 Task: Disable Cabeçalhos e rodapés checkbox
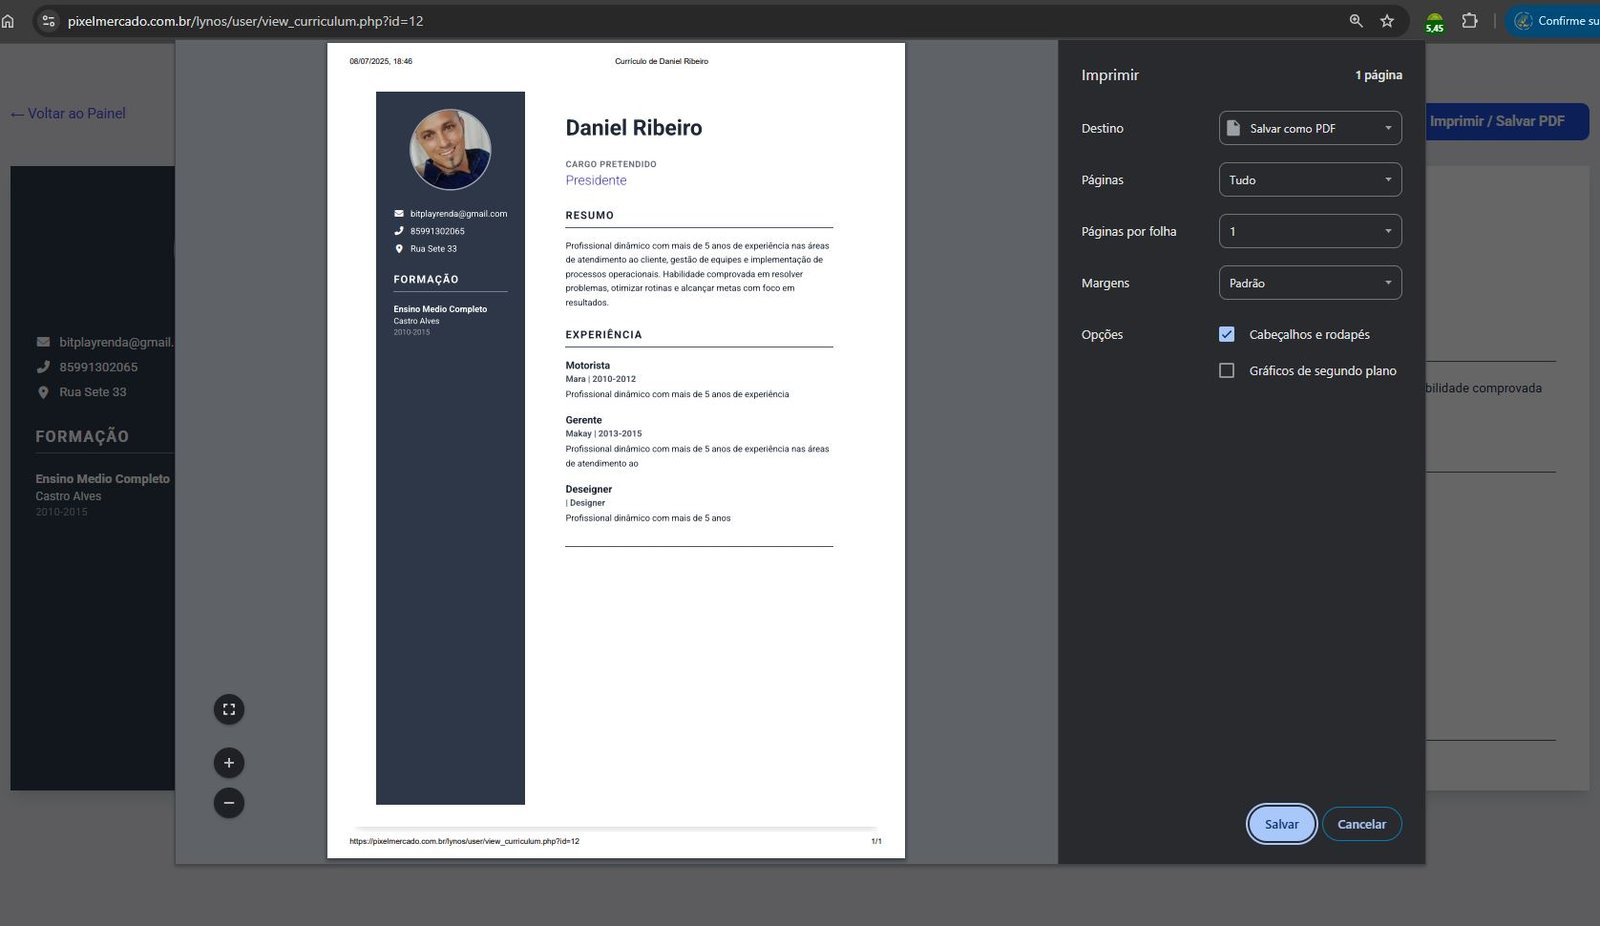pyautogui.click(x=1227, y=335)
